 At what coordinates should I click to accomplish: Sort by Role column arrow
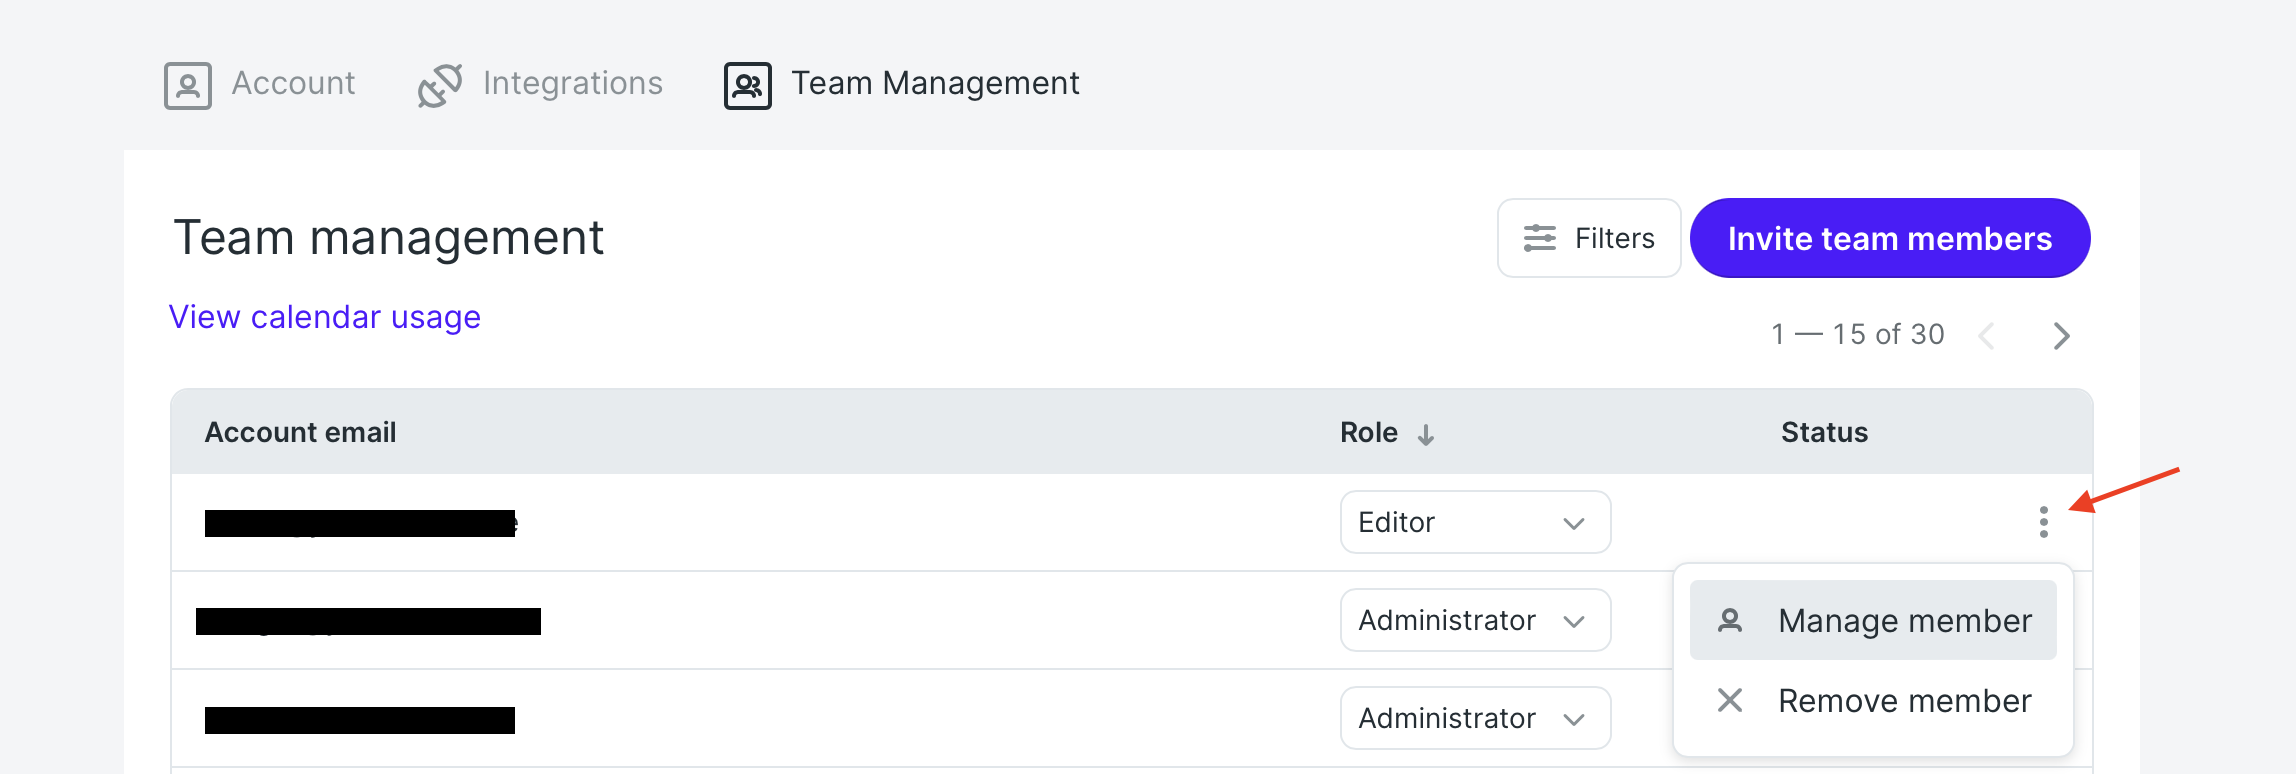(1426, 434)
